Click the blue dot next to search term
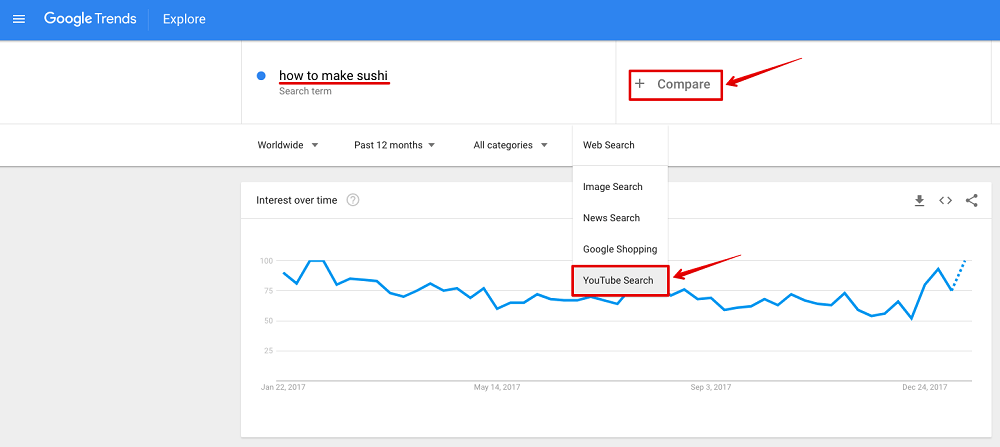1000x447 pixels. point(261,76)
